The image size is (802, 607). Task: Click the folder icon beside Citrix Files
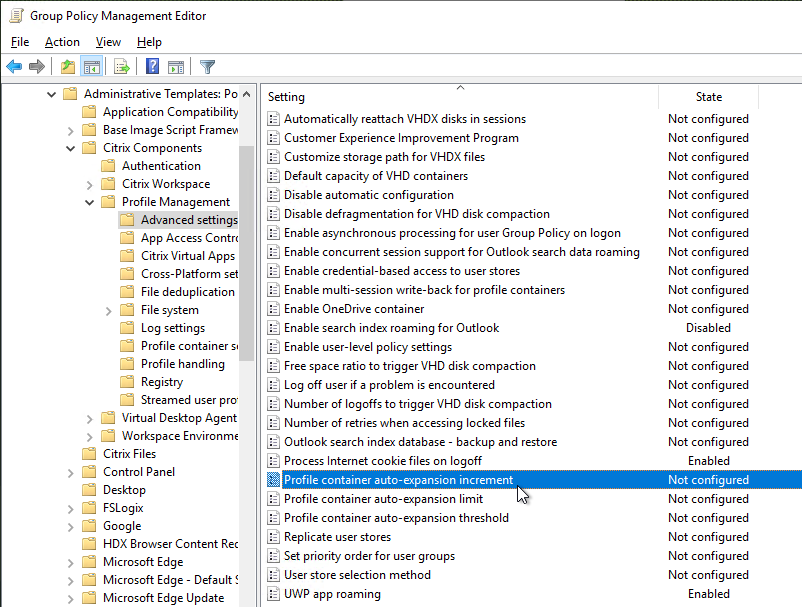[x=89, y=454]
